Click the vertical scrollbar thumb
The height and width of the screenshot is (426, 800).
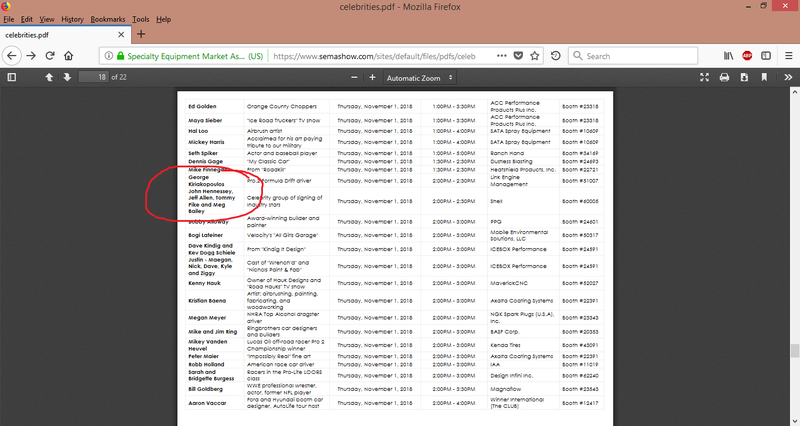795,350
